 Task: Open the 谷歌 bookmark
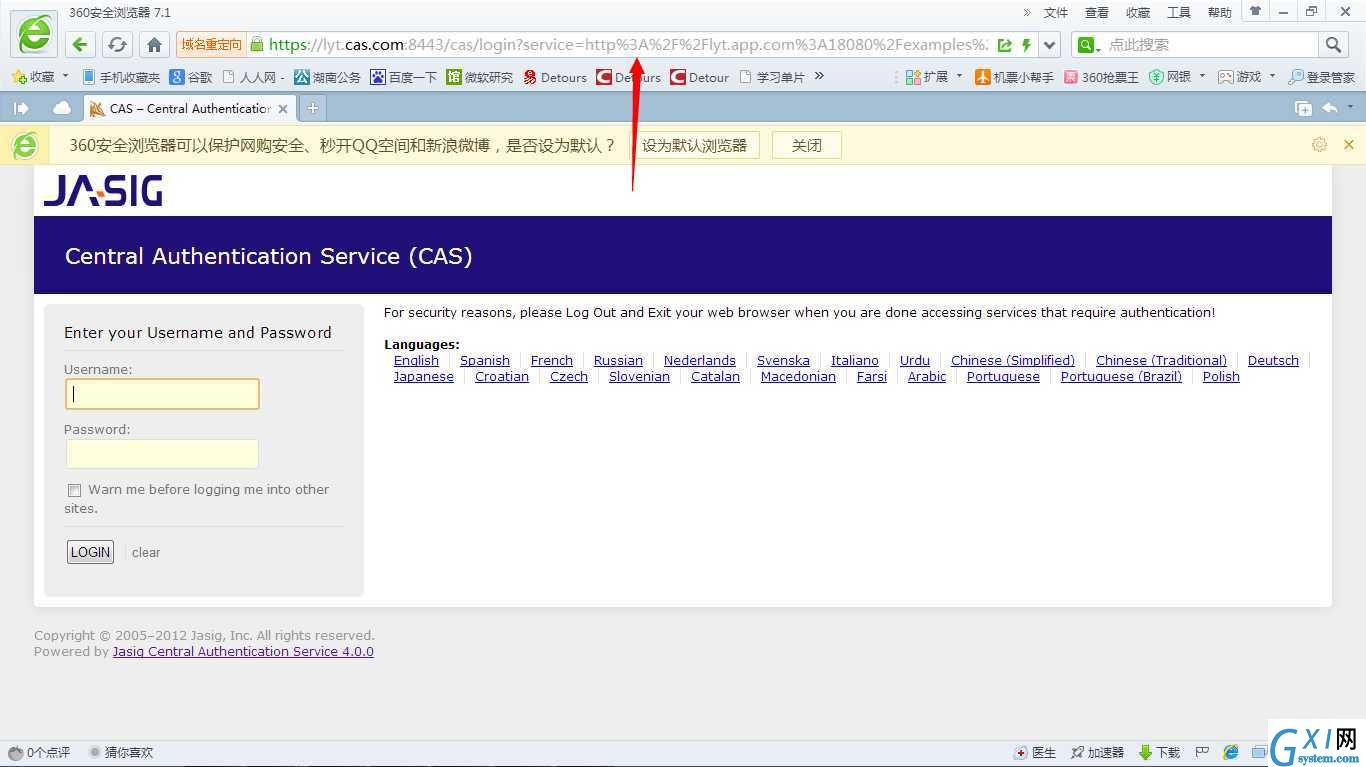point(191,77)
